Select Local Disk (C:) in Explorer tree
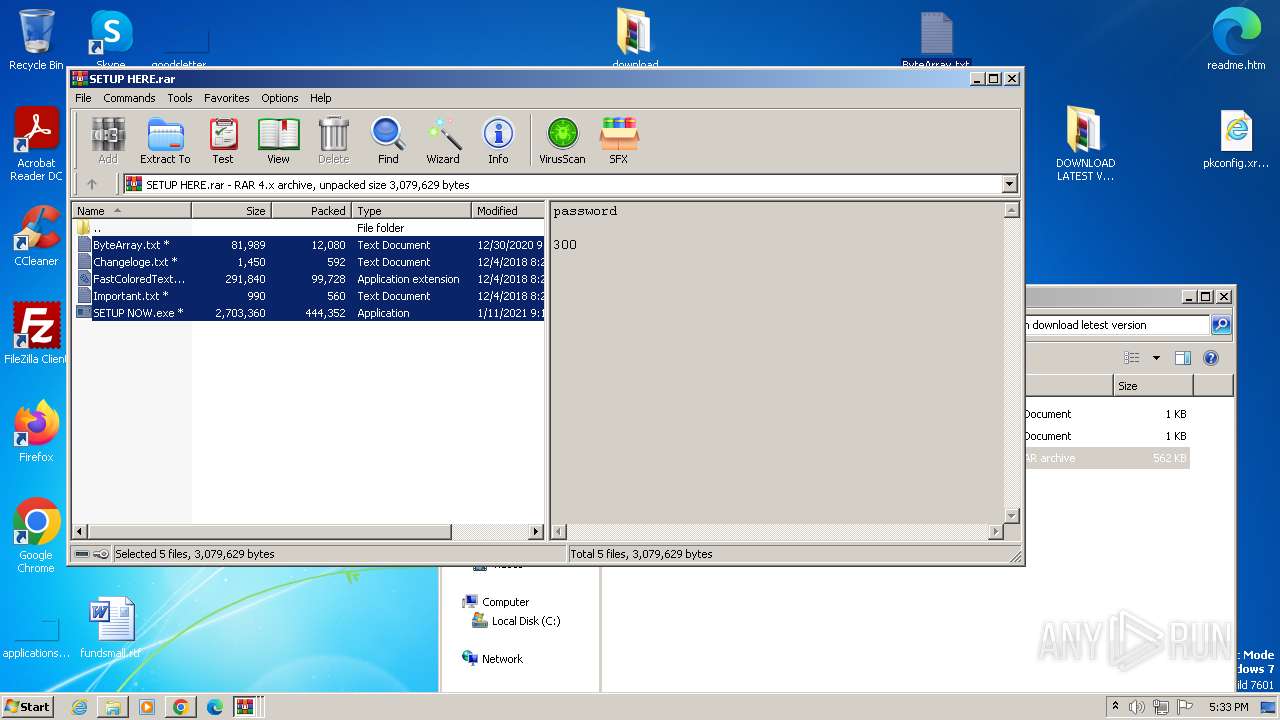This screenshot has height=720, width=1280. pyautogui.click(x=516, y=621)
